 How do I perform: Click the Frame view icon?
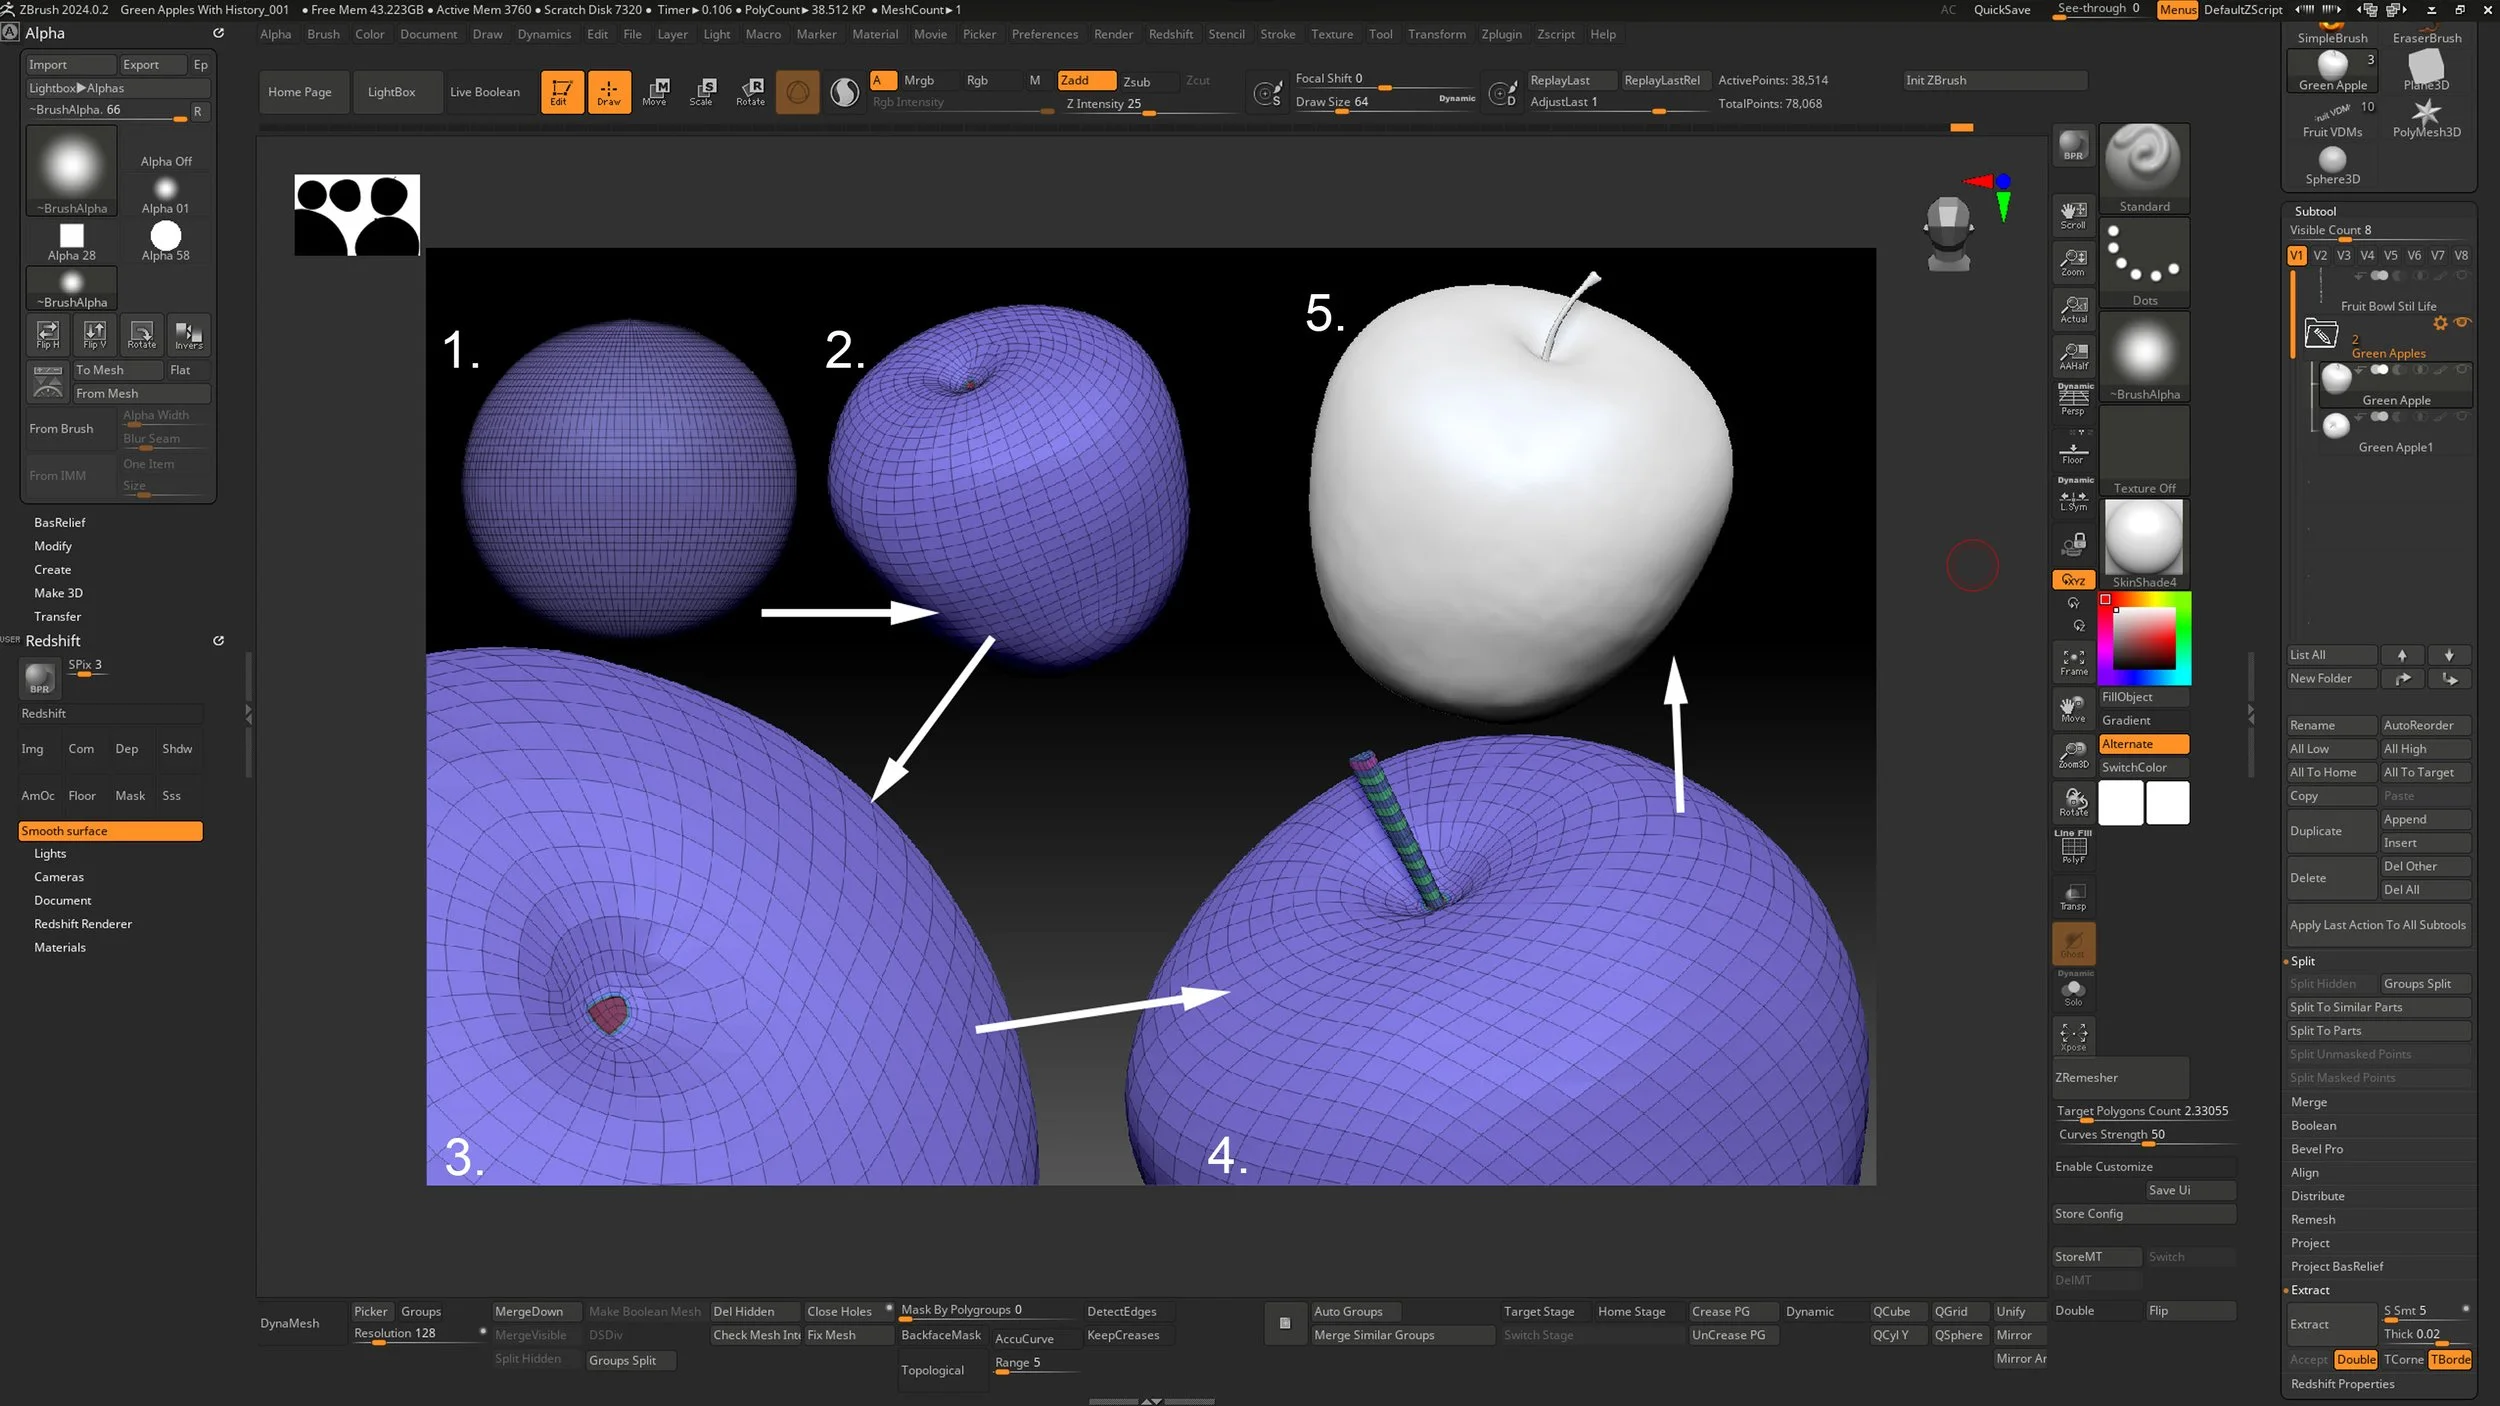point(2073,661)
